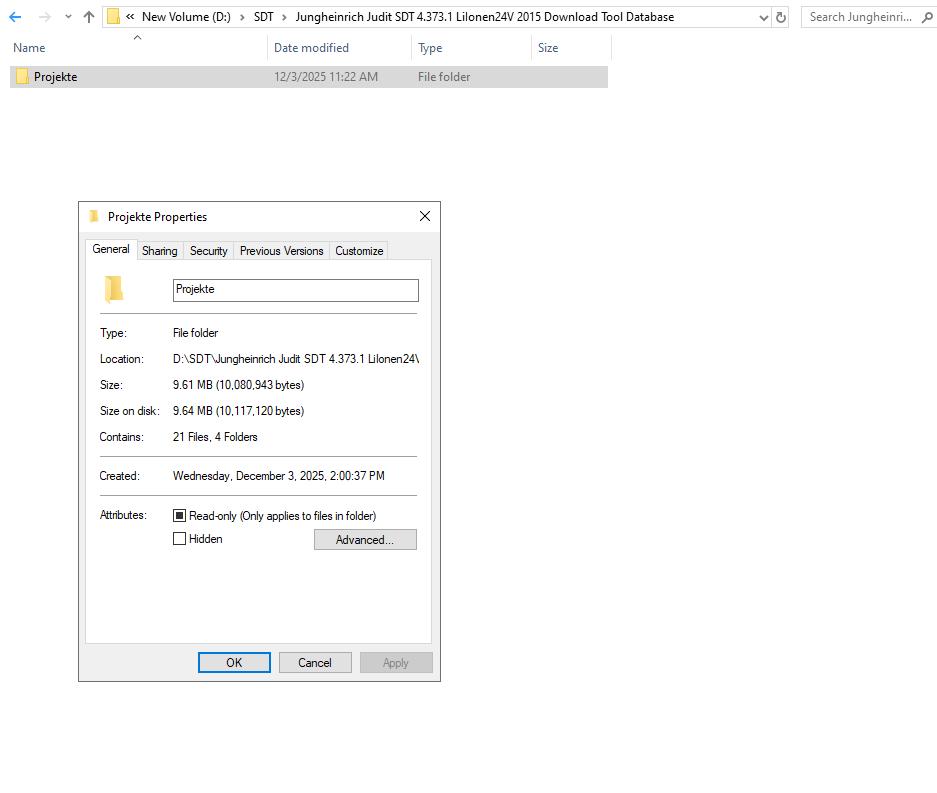
Task: Open the address bar history dropdown
Action: click(x=762, y=17)
